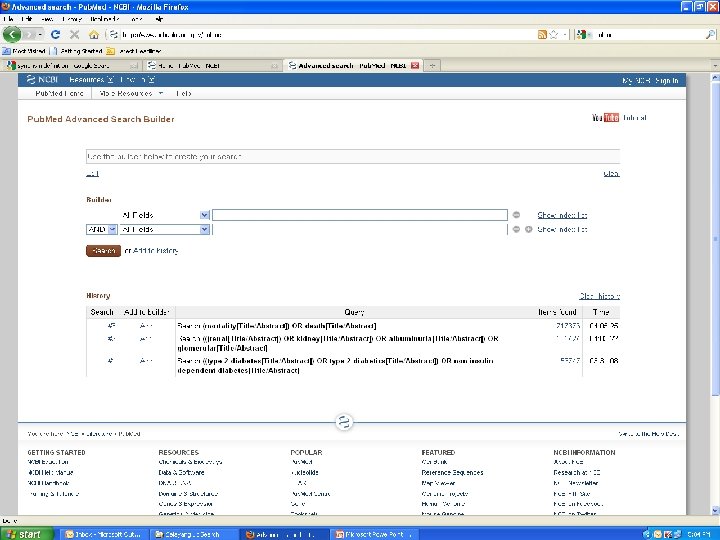Open the second row All Fields dropdown
Viewport: 720px width, 540px height.
pos(165,229)
